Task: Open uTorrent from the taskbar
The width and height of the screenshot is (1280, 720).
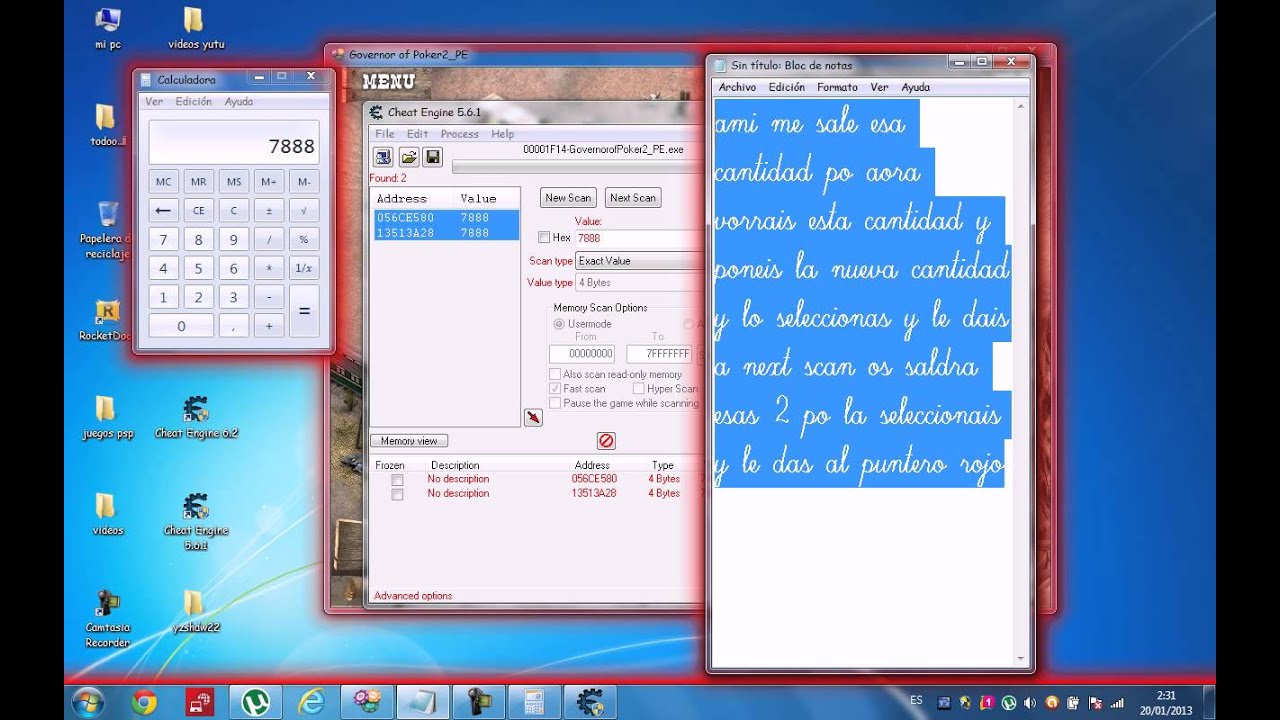Action: click(255, 702)
